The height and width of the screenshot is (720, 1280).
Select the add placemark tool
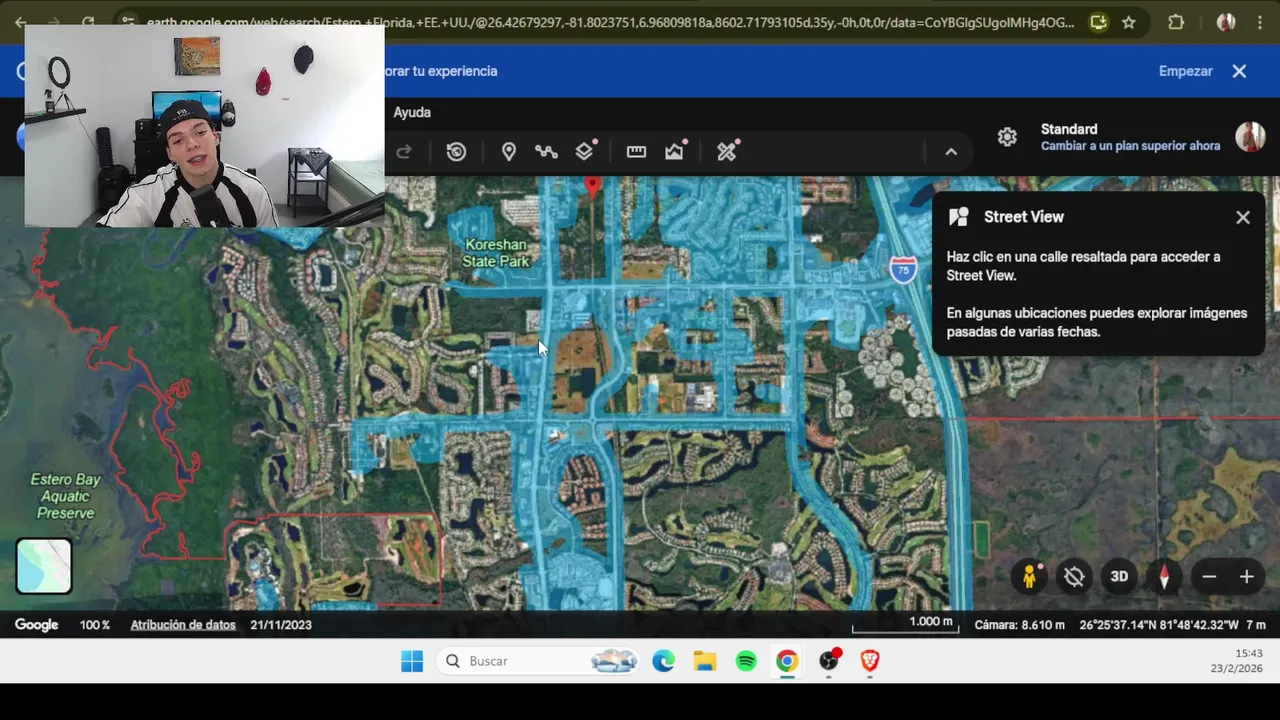pyautogui.click(x=509, y=152)
